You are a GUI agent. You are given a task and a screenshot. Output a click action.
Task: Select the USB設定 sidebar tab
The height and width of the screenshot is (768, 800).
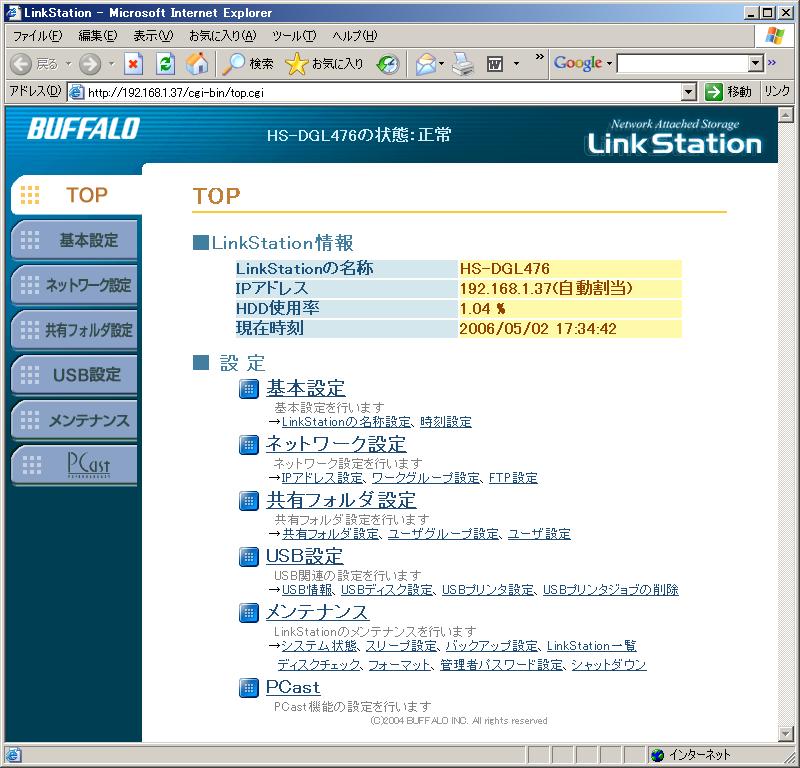click(x=74, y=375)
